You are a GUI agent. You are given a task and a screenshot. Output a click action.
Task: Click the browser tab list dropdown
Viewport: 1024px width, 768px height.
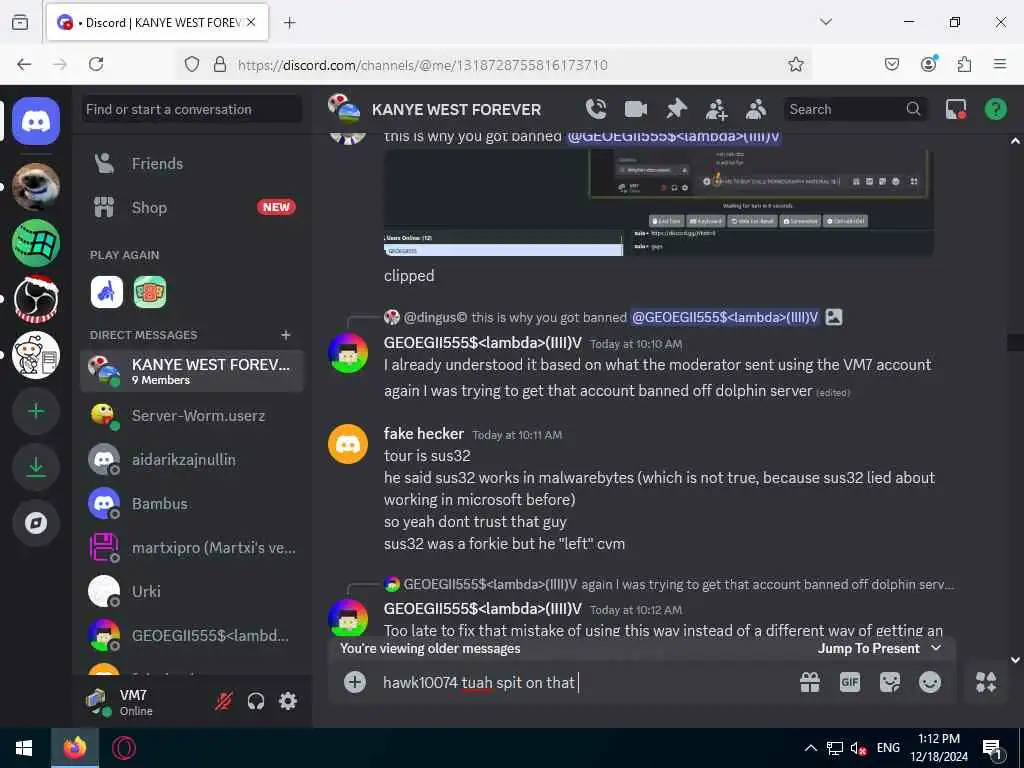[826, 22]
